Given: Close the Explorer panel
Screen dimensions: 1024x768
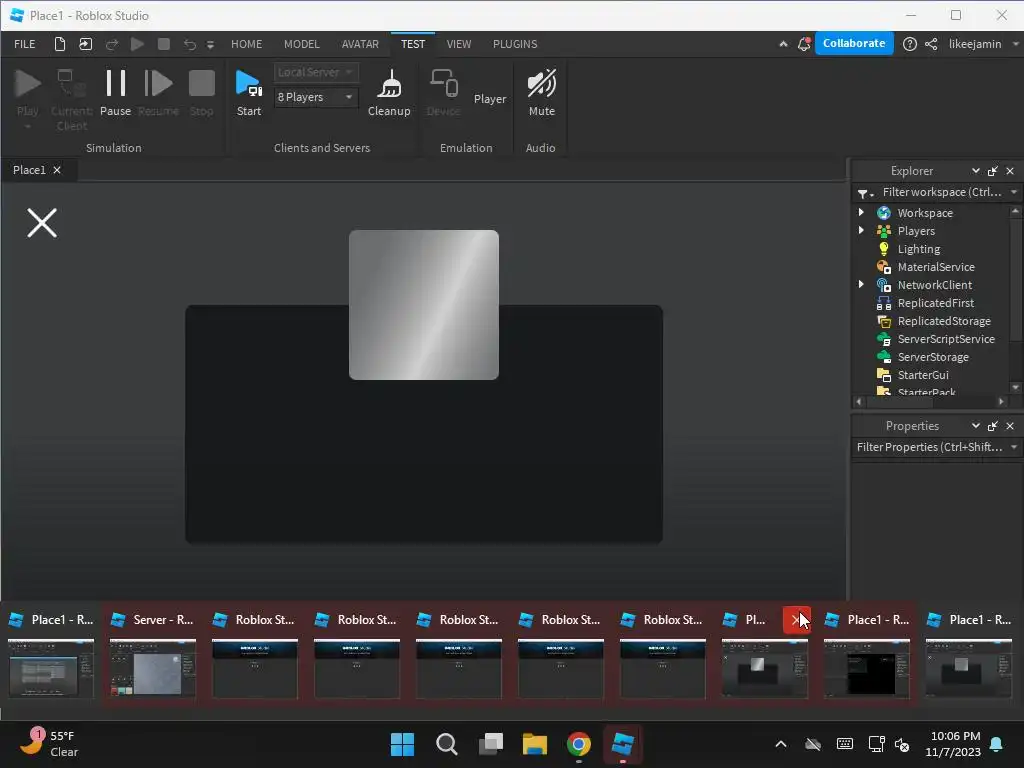Looking at the screenshot, I should tap(1010, 170).
